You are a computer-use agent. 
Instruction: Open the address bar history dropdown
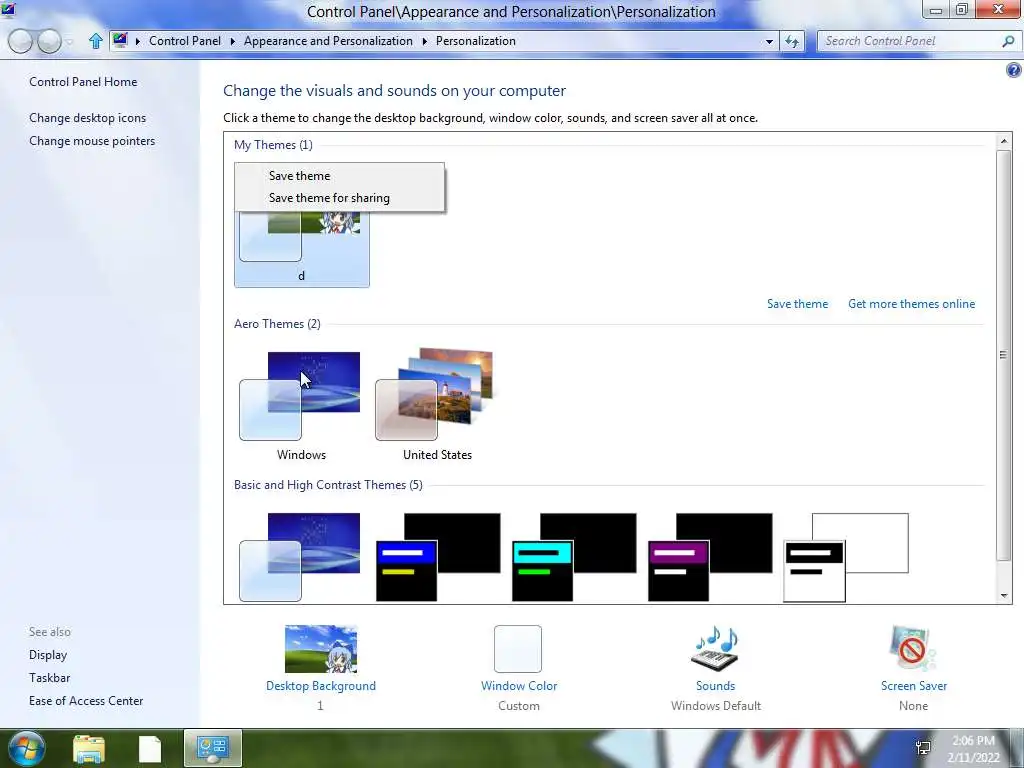(x=769, y=42)
